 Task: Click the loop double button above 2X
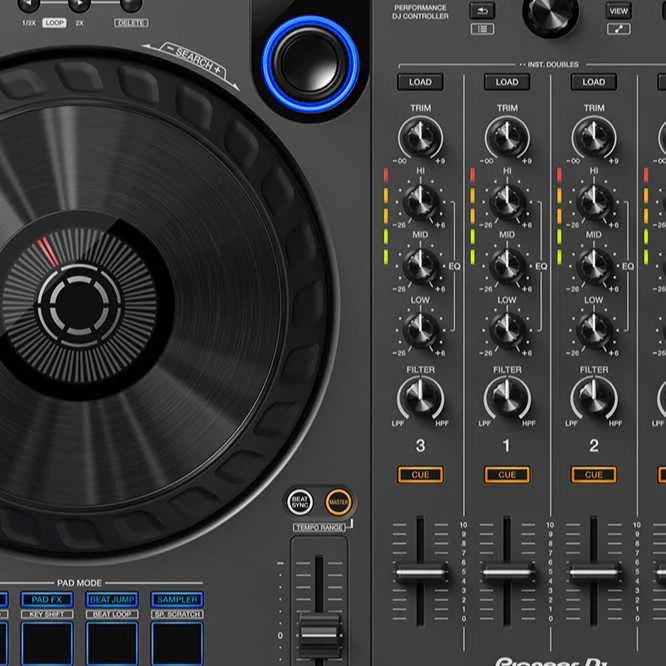click(x=79, y=5)
